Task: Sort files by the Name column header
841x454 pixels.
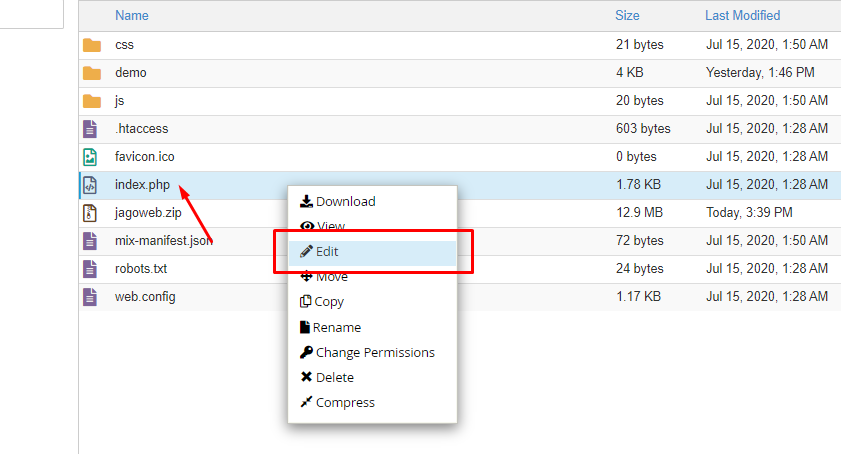Action: tap(131, 16)
